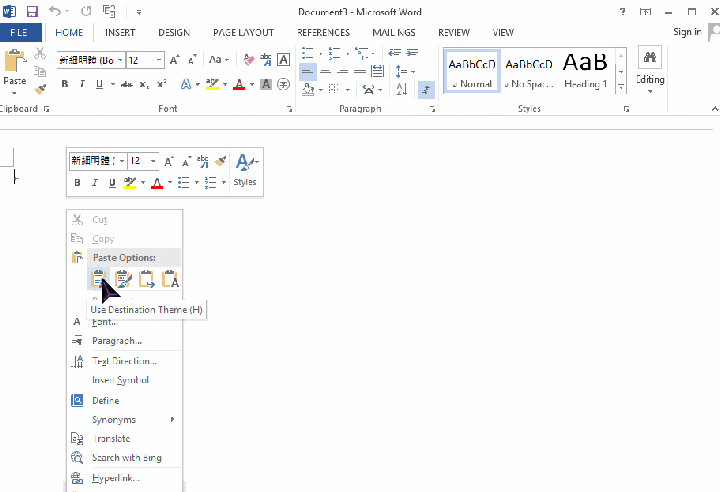This screenshot has width=720, height=492.
Task: Apply red font color in mini toolbar
Action: (x=157, y=183)
